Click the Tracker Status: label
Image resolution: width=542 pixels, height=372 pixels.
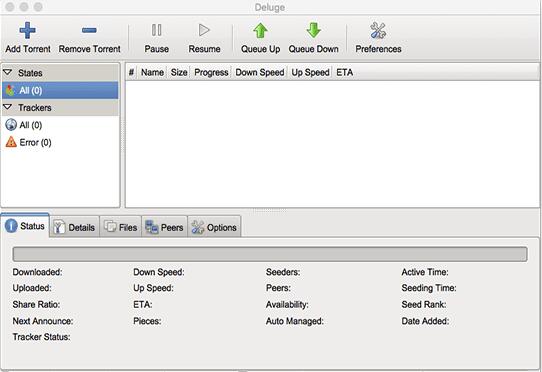coord(41,337)
